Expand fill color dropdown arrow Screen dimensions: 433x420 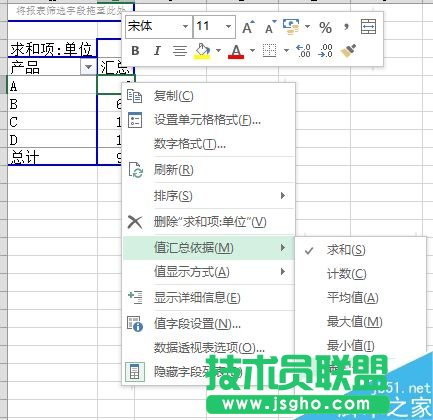218,51
